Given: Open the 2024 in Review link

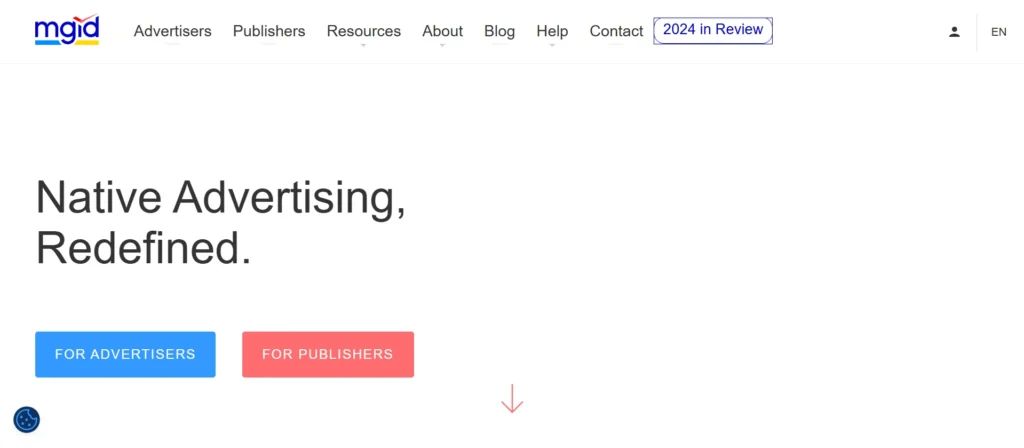Looking at the screenshot, I should point(712,30).
